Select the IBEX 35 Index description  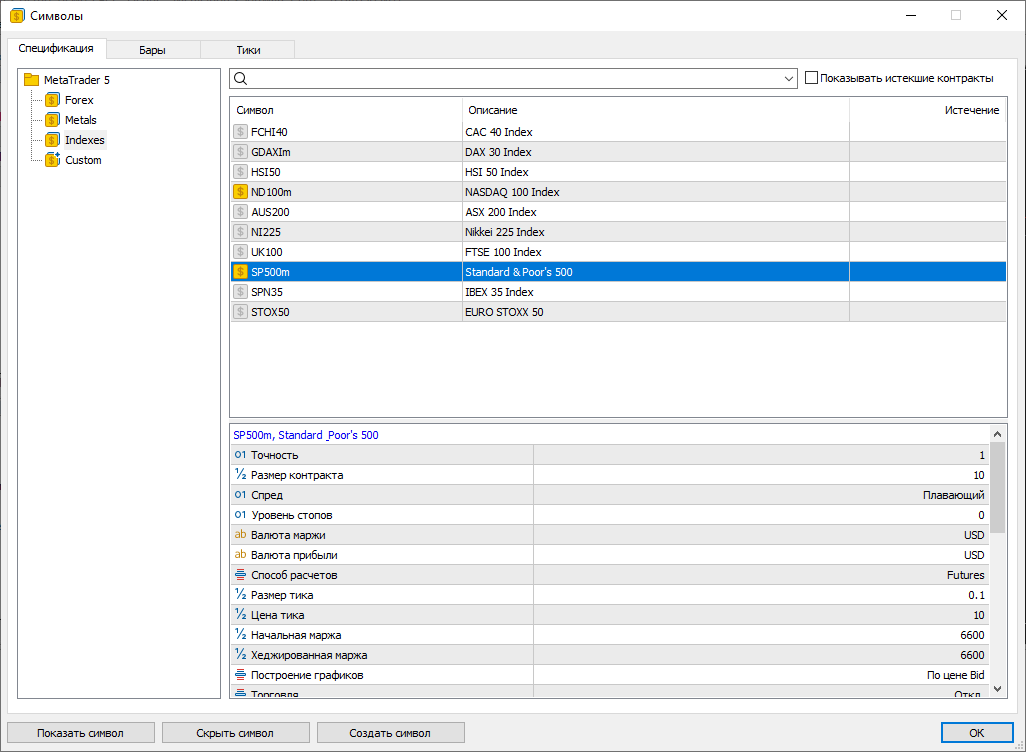[499, 292]
